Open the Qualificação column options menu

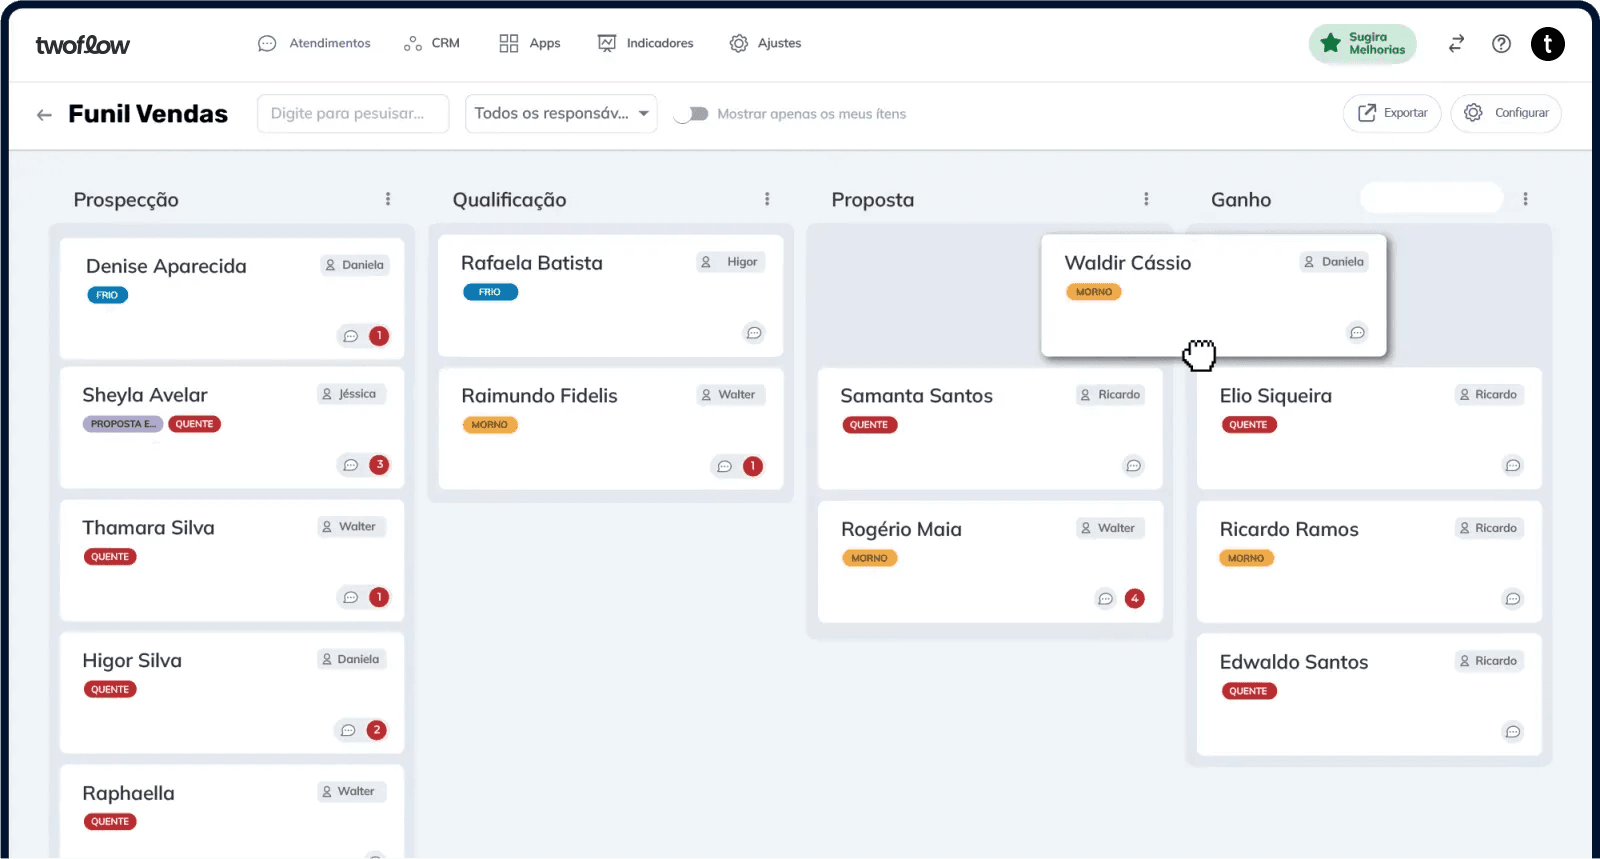[x=767, y=199]
